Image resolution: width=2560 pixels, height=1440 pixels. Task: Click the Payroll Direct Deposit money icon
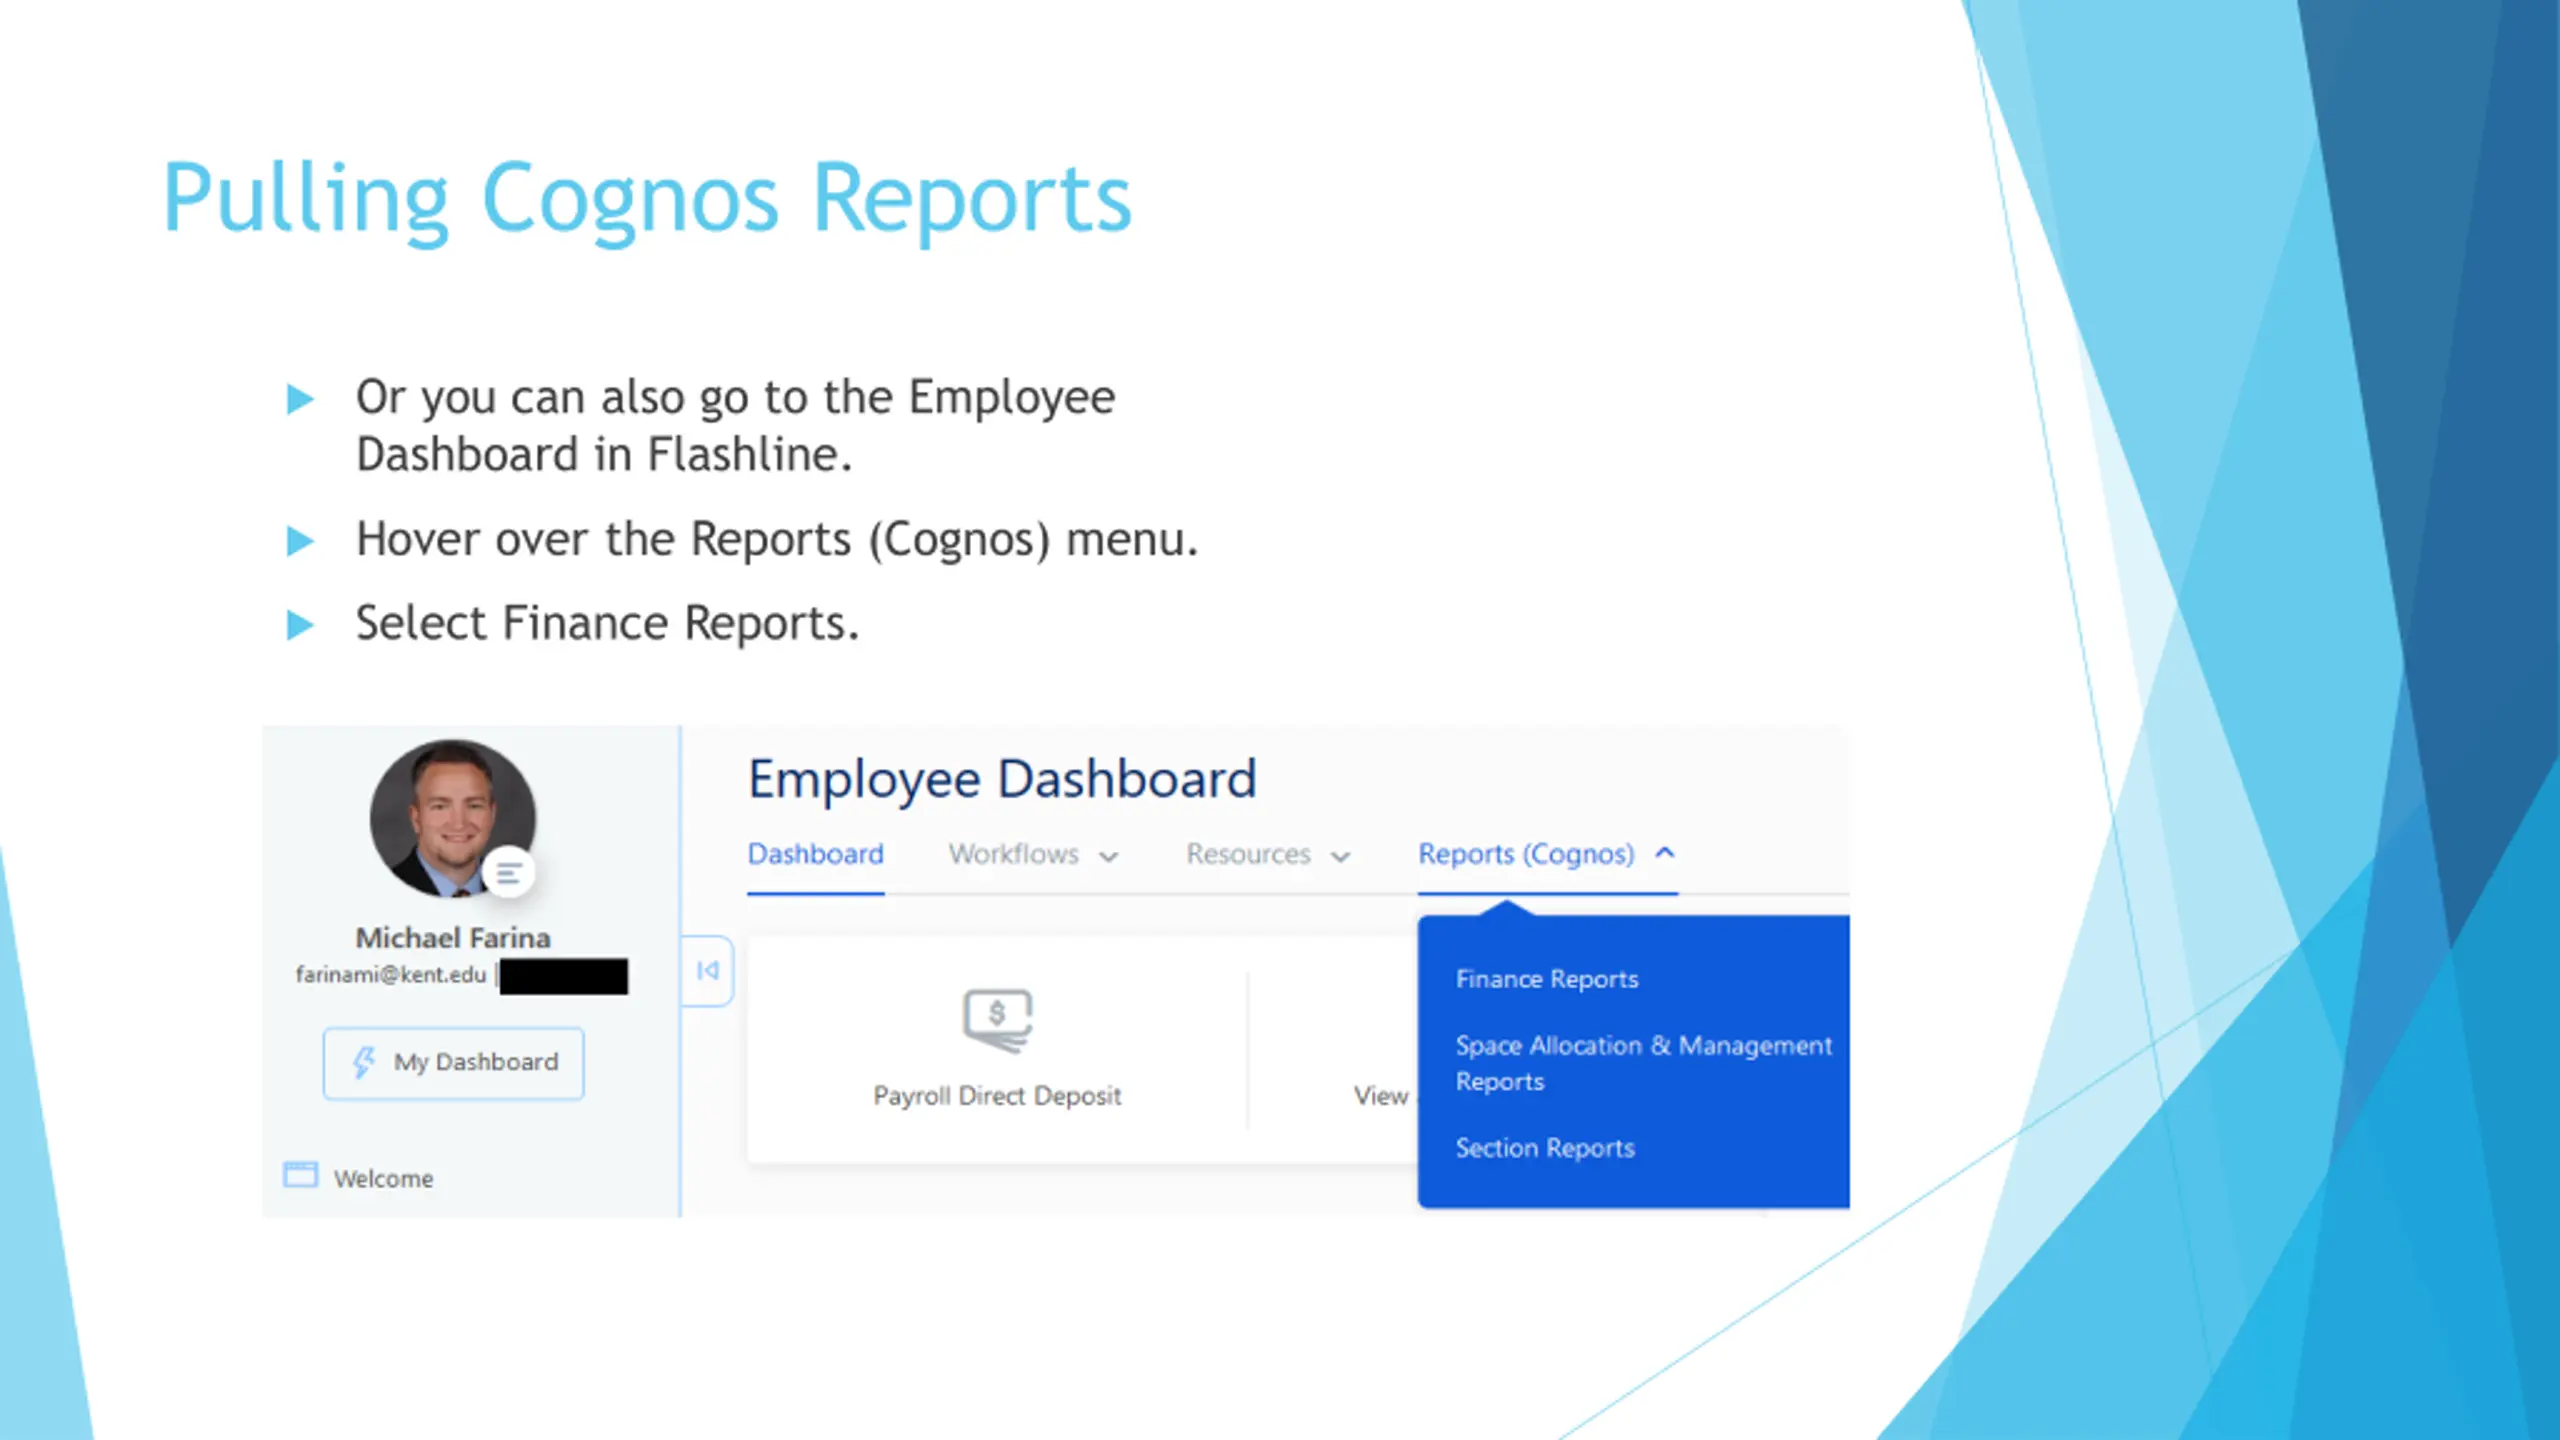coord(997,1020)
